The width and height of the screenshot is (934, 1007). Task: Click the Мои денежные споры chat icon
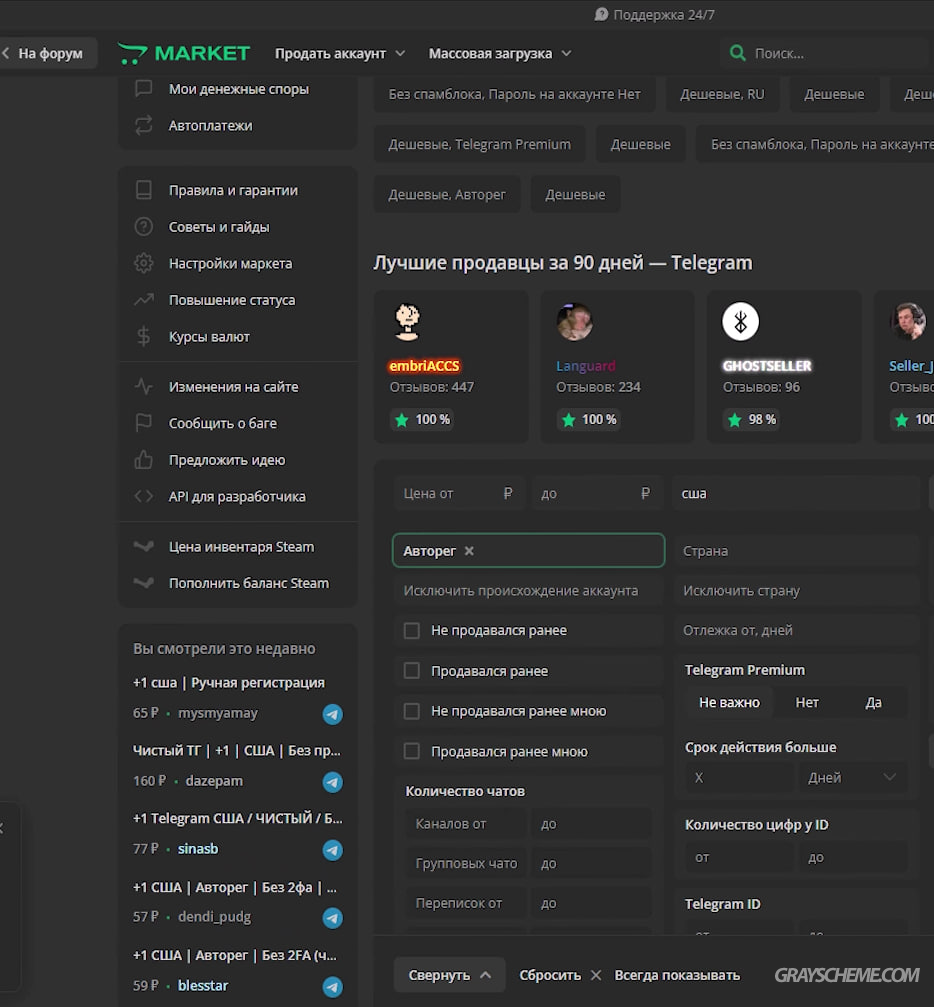(x=143, y=89)
